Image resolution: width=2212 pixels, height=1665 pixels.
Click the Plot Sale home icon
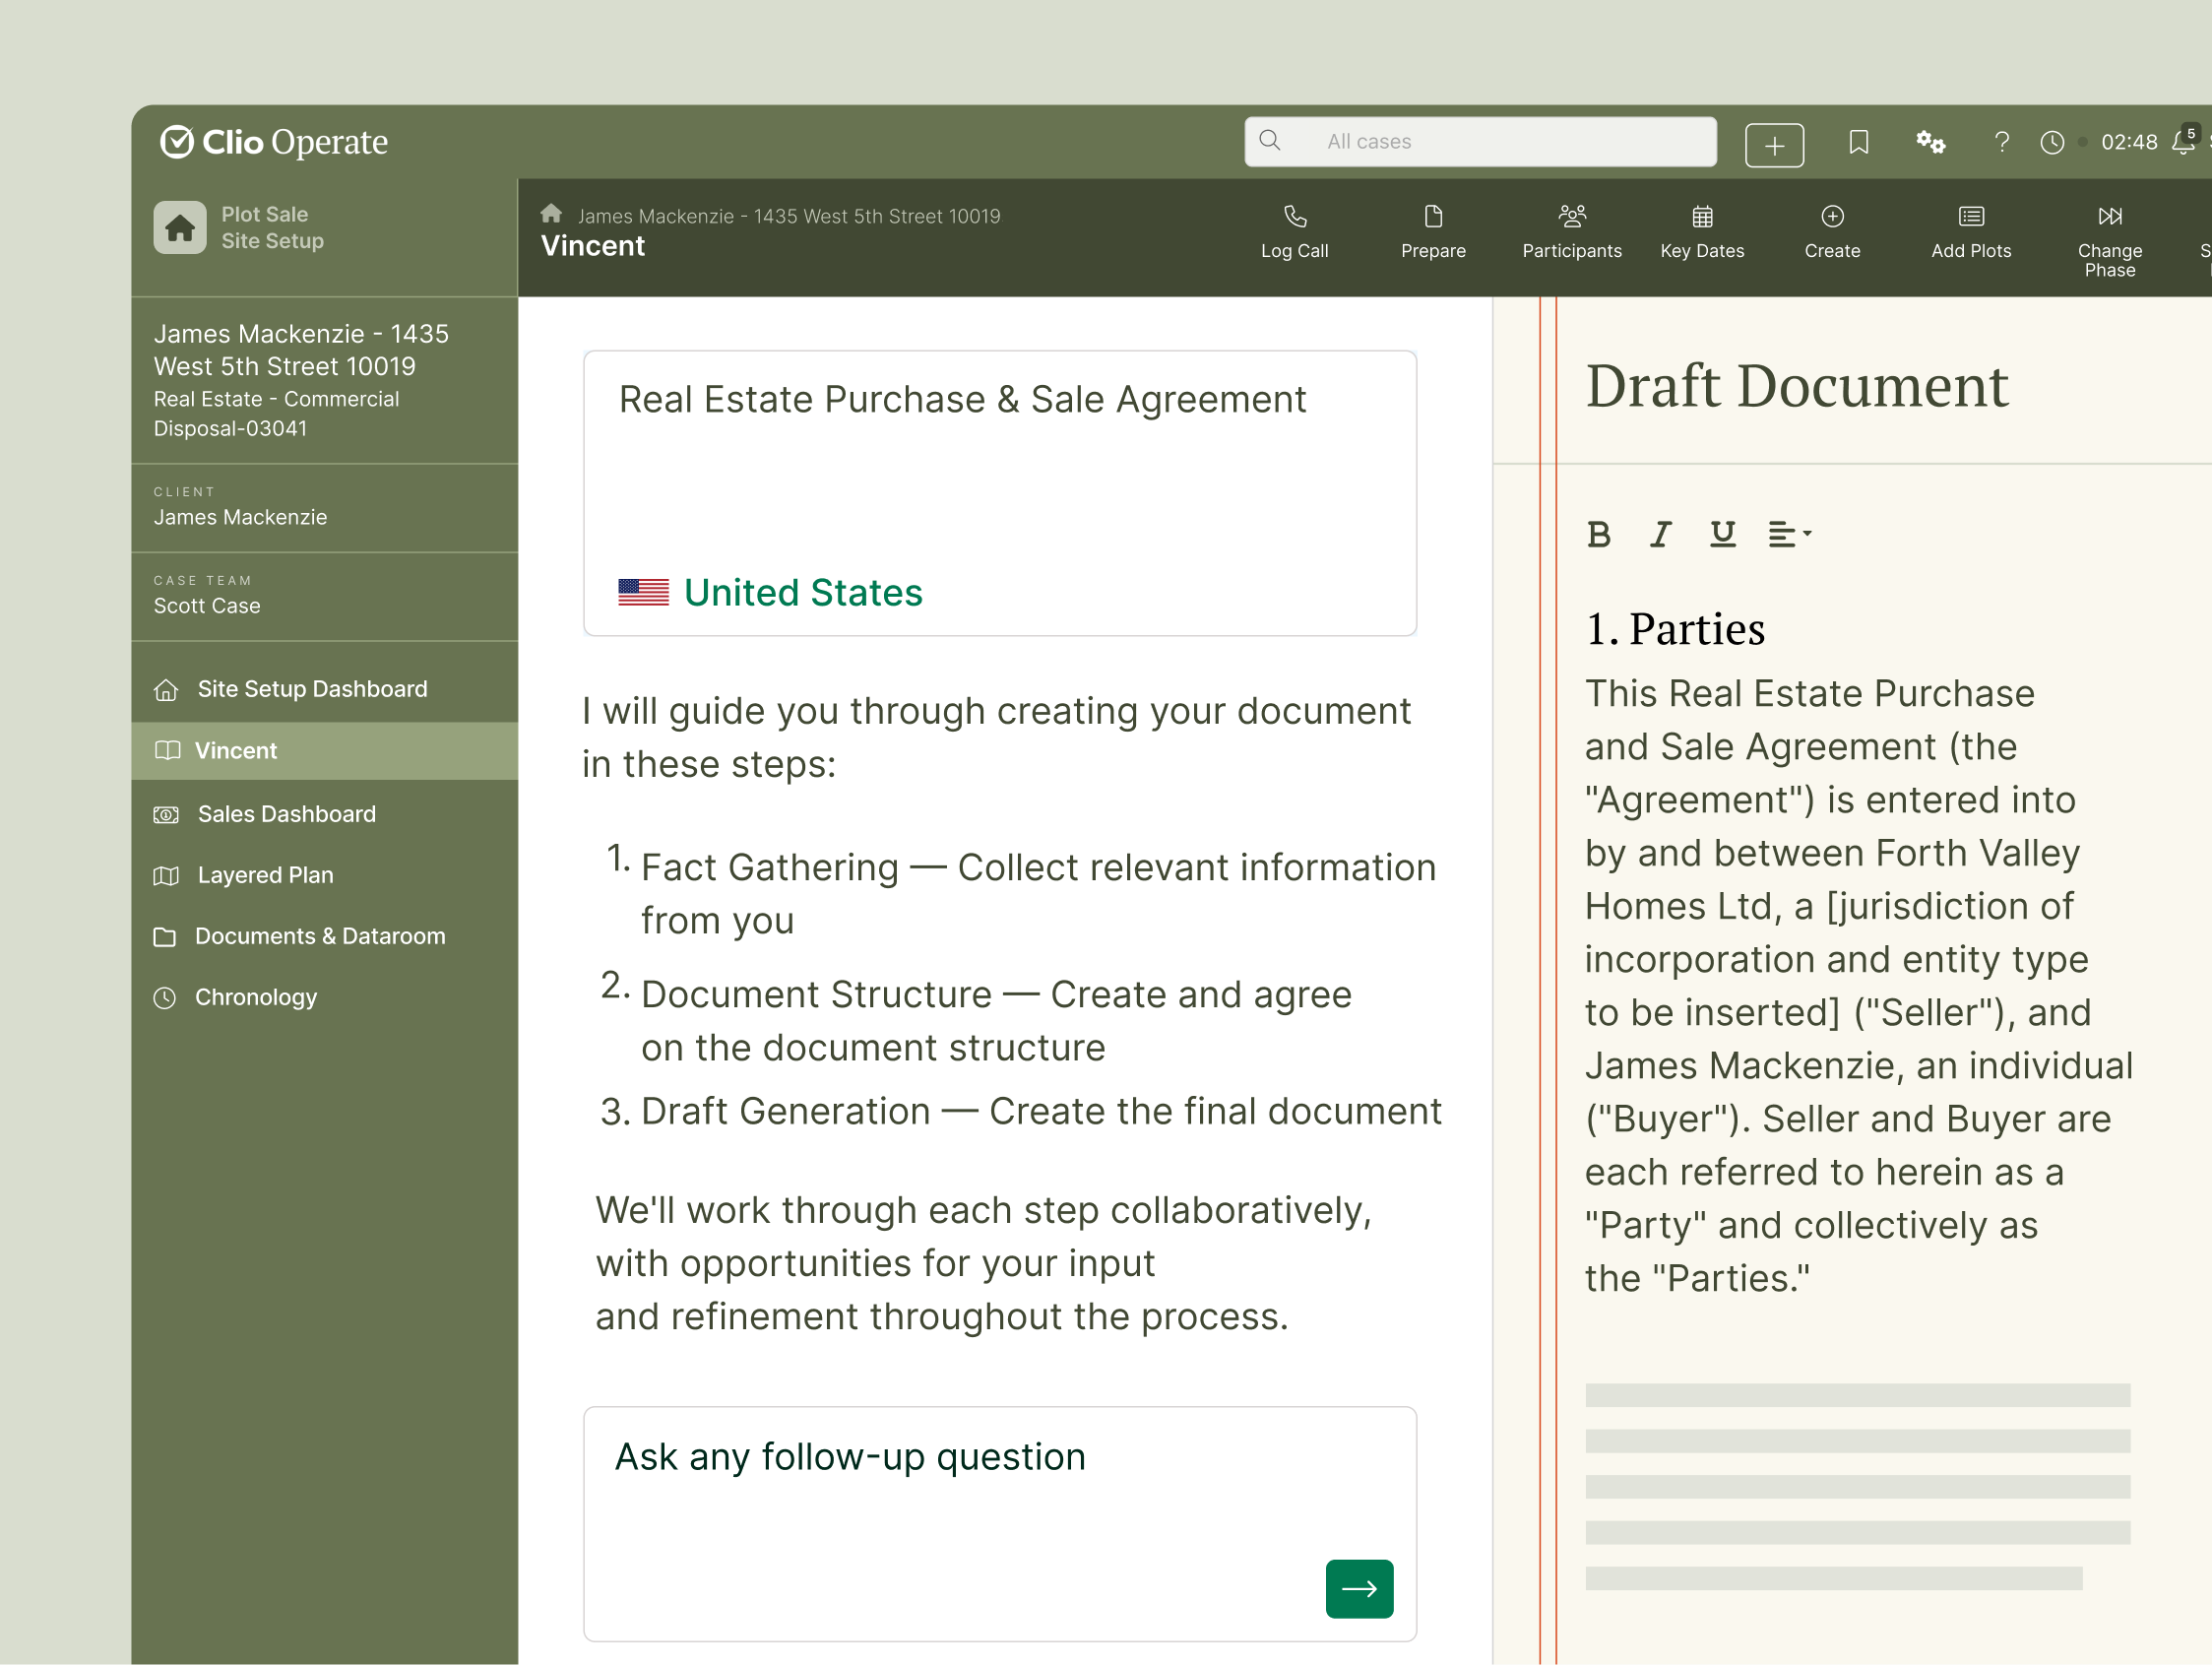click(180, 228)
